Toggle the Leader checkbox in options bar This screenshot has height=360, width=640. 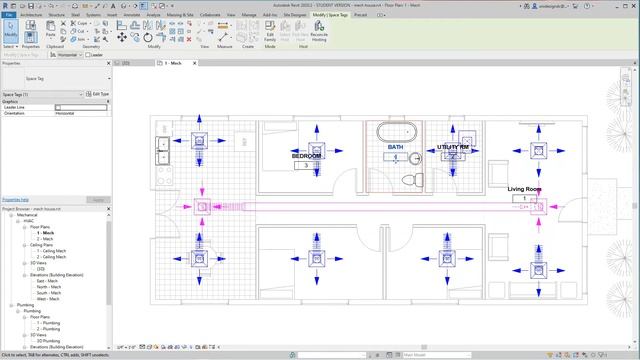point(88,55)
